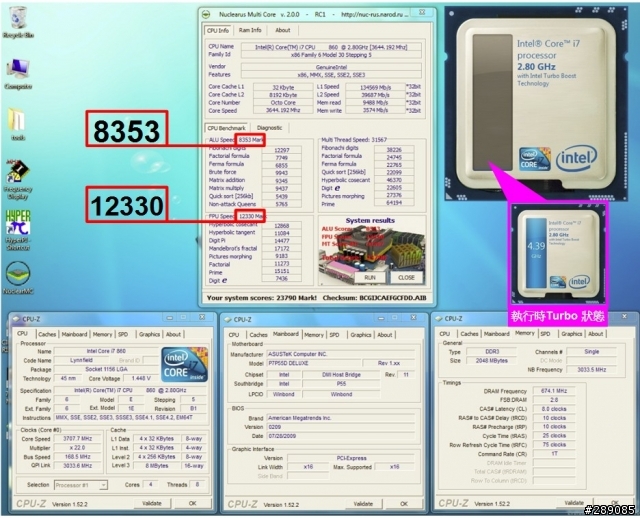Click the P7P55D DELUXE model field
This screenshot has height=518, width=640.
314,363
